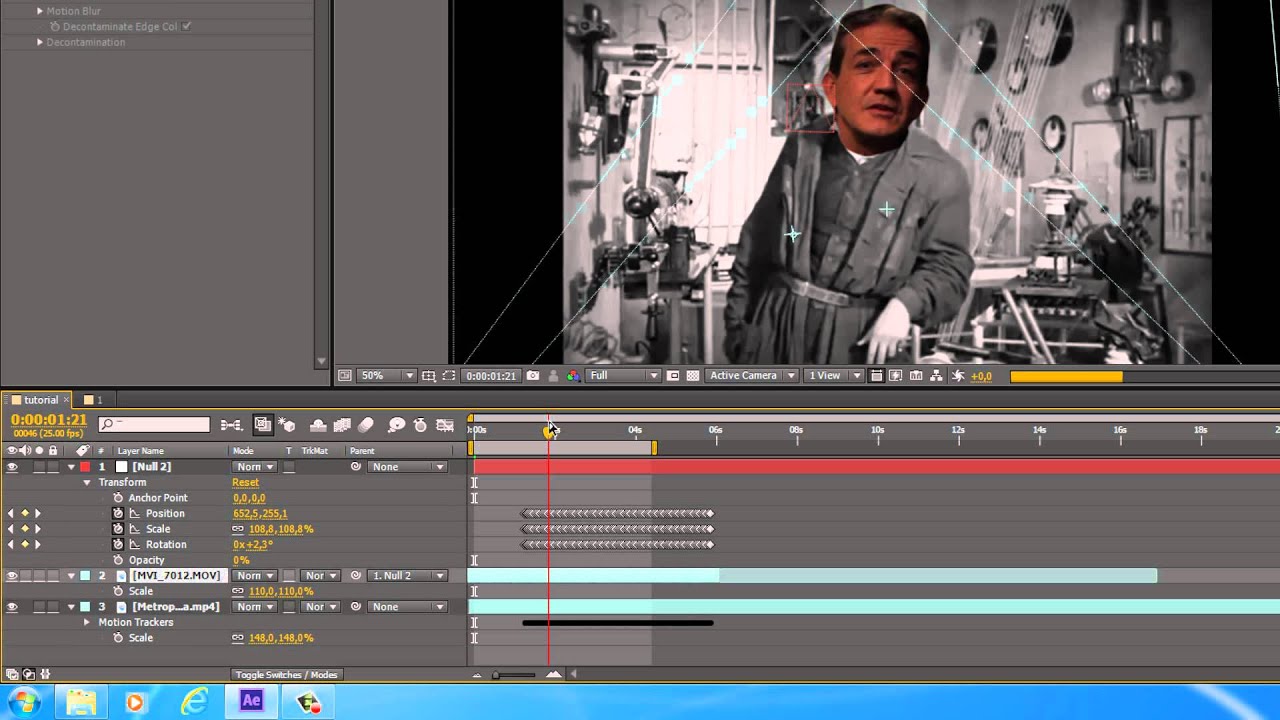Click the Position graph editor icon
Image resolution: width=1280 pixels, height=720 pixels.
pos(135,513)
